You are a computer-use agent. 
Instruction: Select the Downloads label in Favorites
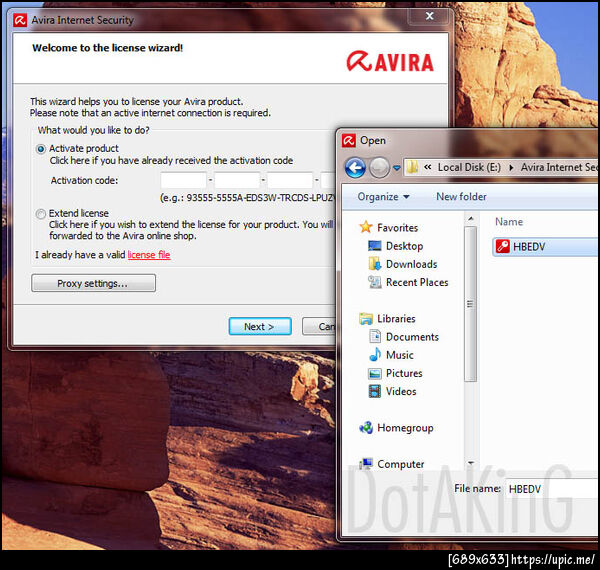tap(411, 264)
